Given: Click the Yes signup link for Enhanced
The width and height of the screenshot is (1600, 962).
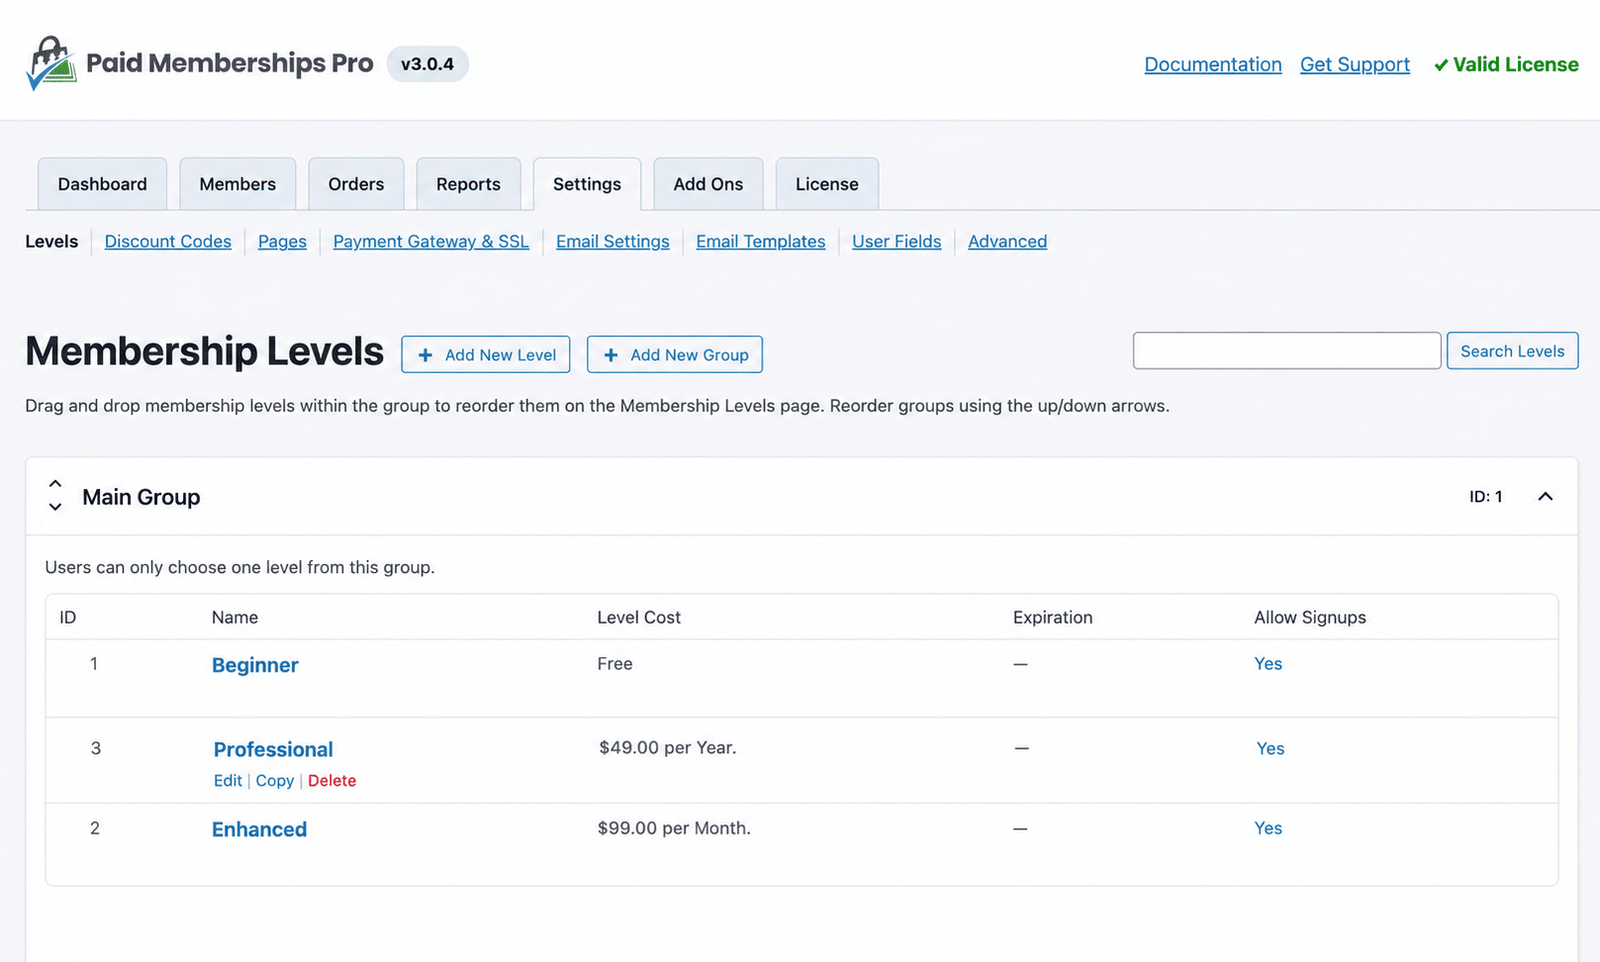Looking at the screenshot, I should (1268, 828).
